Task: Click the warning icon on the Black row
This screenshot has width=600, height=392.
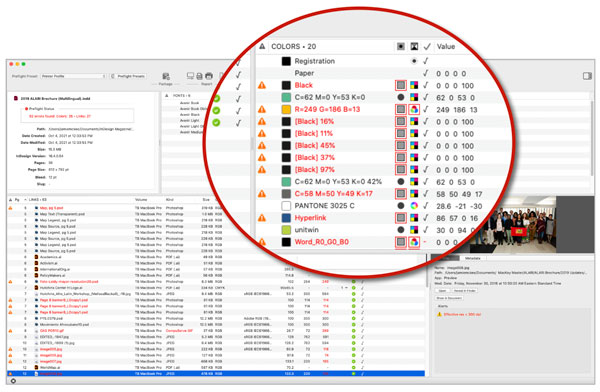Action: (x=262, y=85)
